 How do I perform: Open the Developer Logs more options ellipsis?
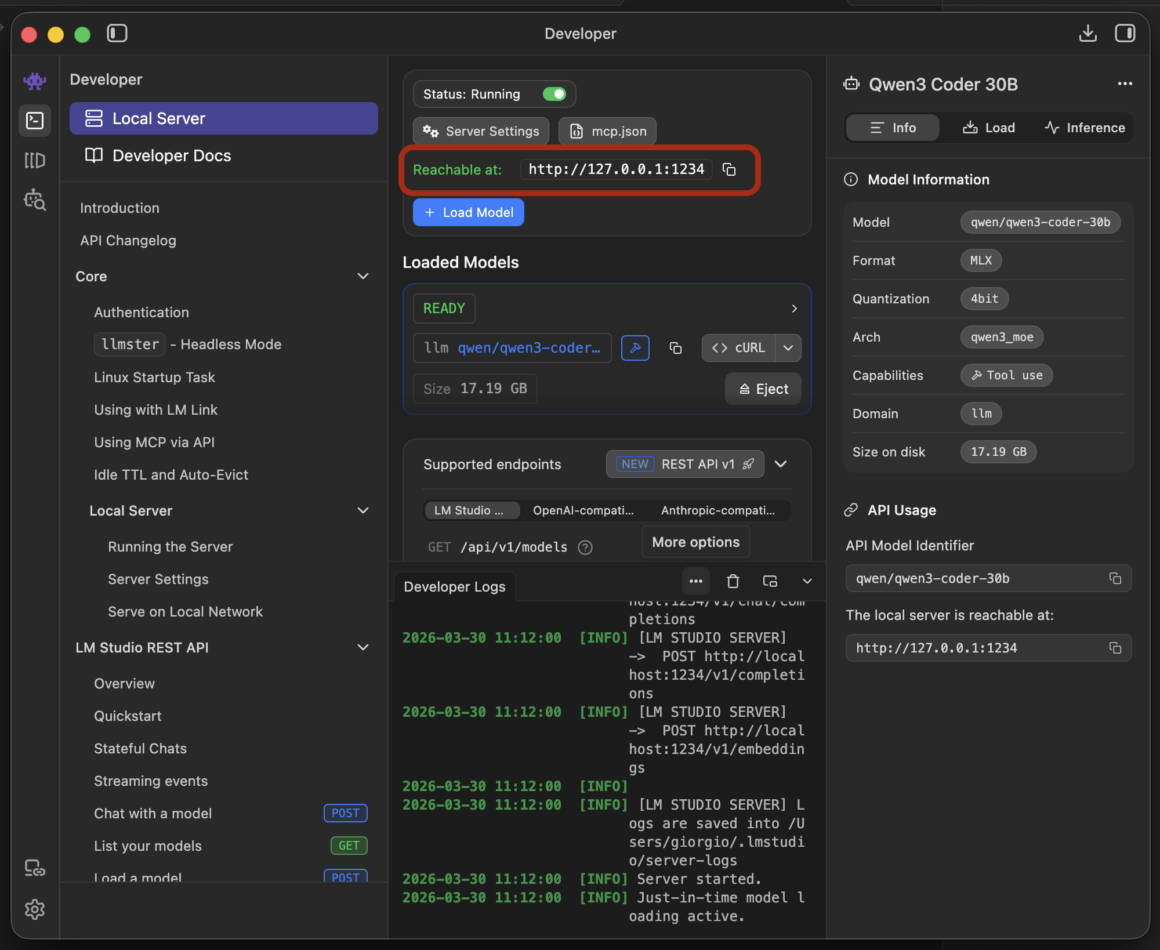pos(695,582)
